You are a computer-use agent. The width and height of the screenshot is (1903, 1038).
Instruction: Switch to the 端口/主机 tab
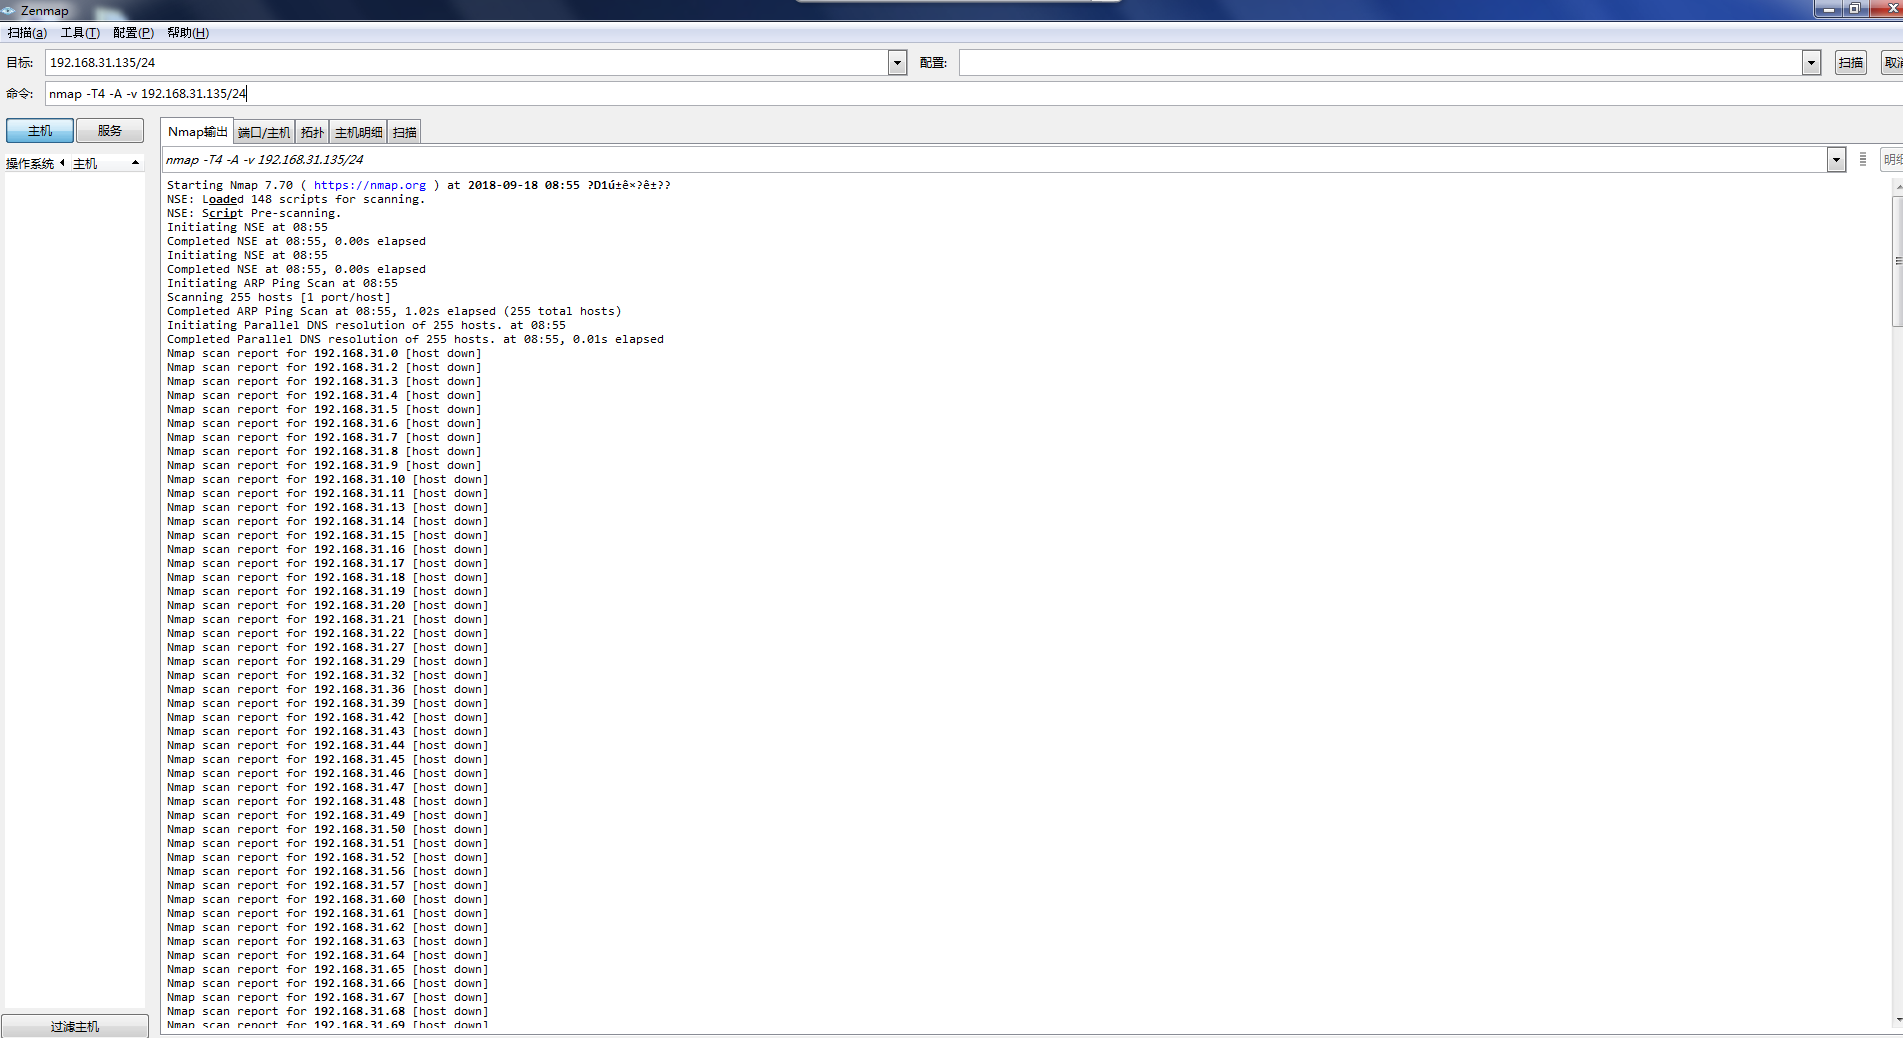(264, 132)
